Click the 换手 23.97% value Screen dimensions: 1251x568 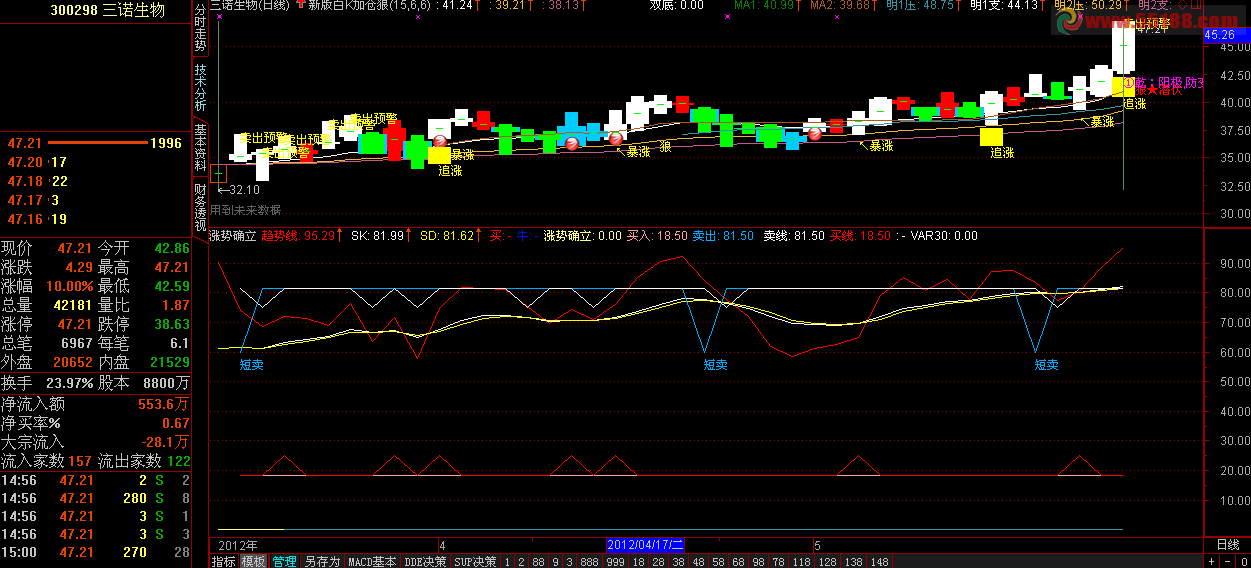tap(68, 383)
